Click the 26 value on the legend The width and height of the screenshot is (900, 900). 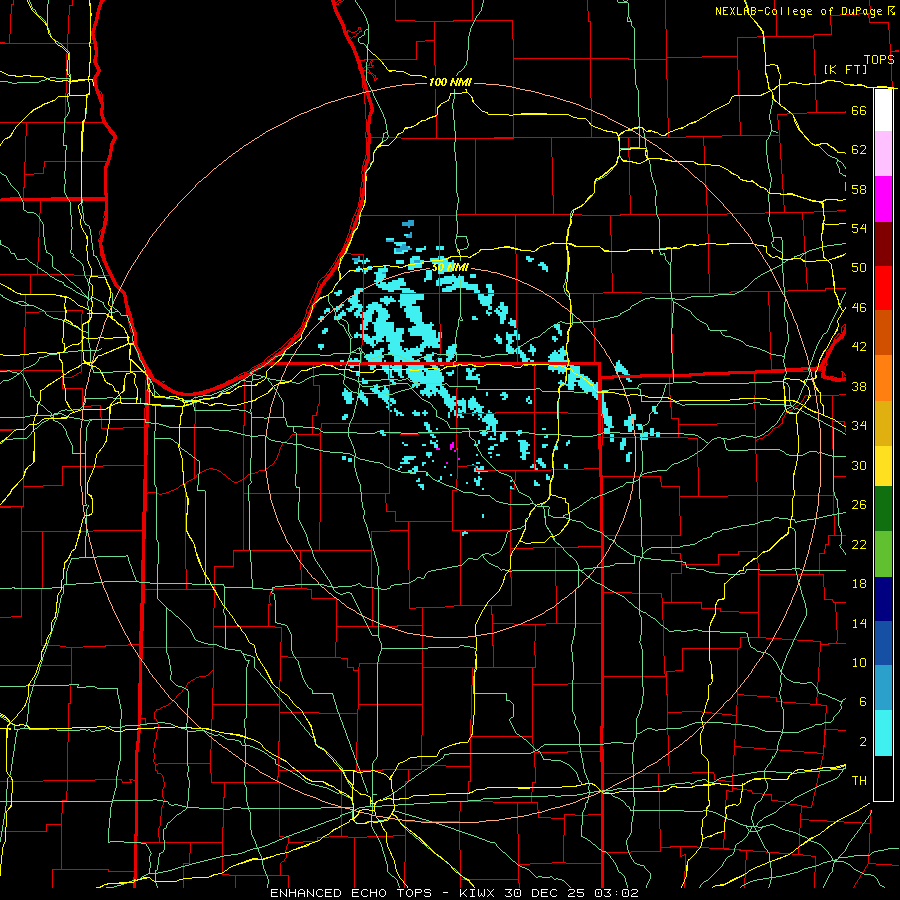[859, 505]
